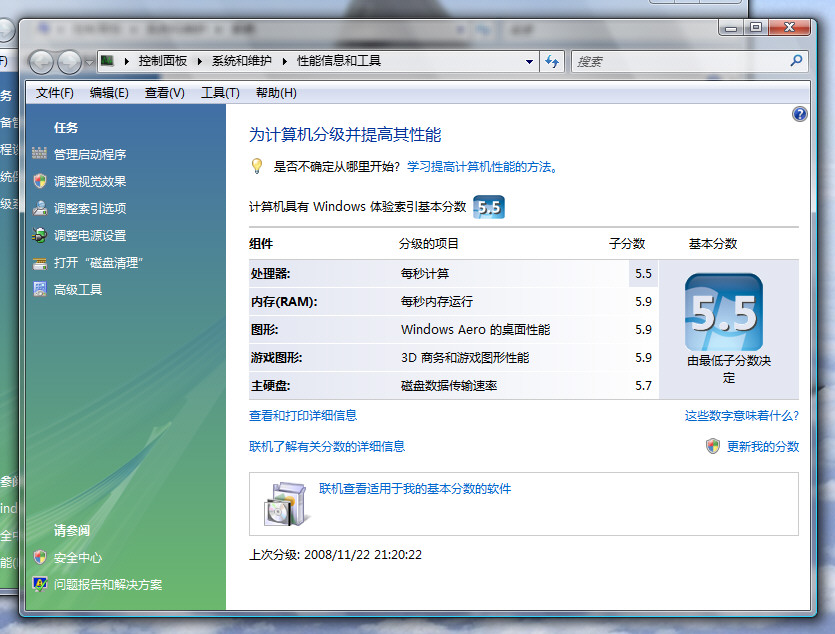Select the 处理器 row label

click(271, 274)
